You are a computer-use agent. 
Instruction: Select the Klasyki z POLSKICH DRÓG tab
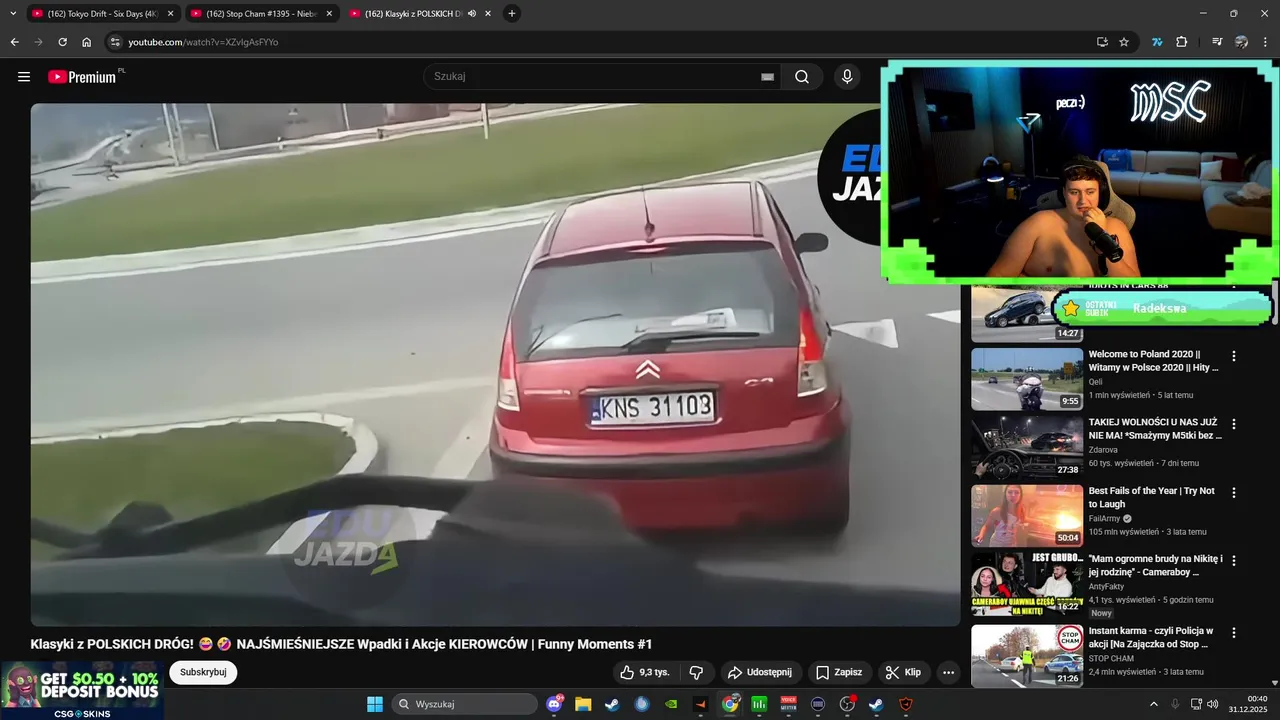(420, 14)
